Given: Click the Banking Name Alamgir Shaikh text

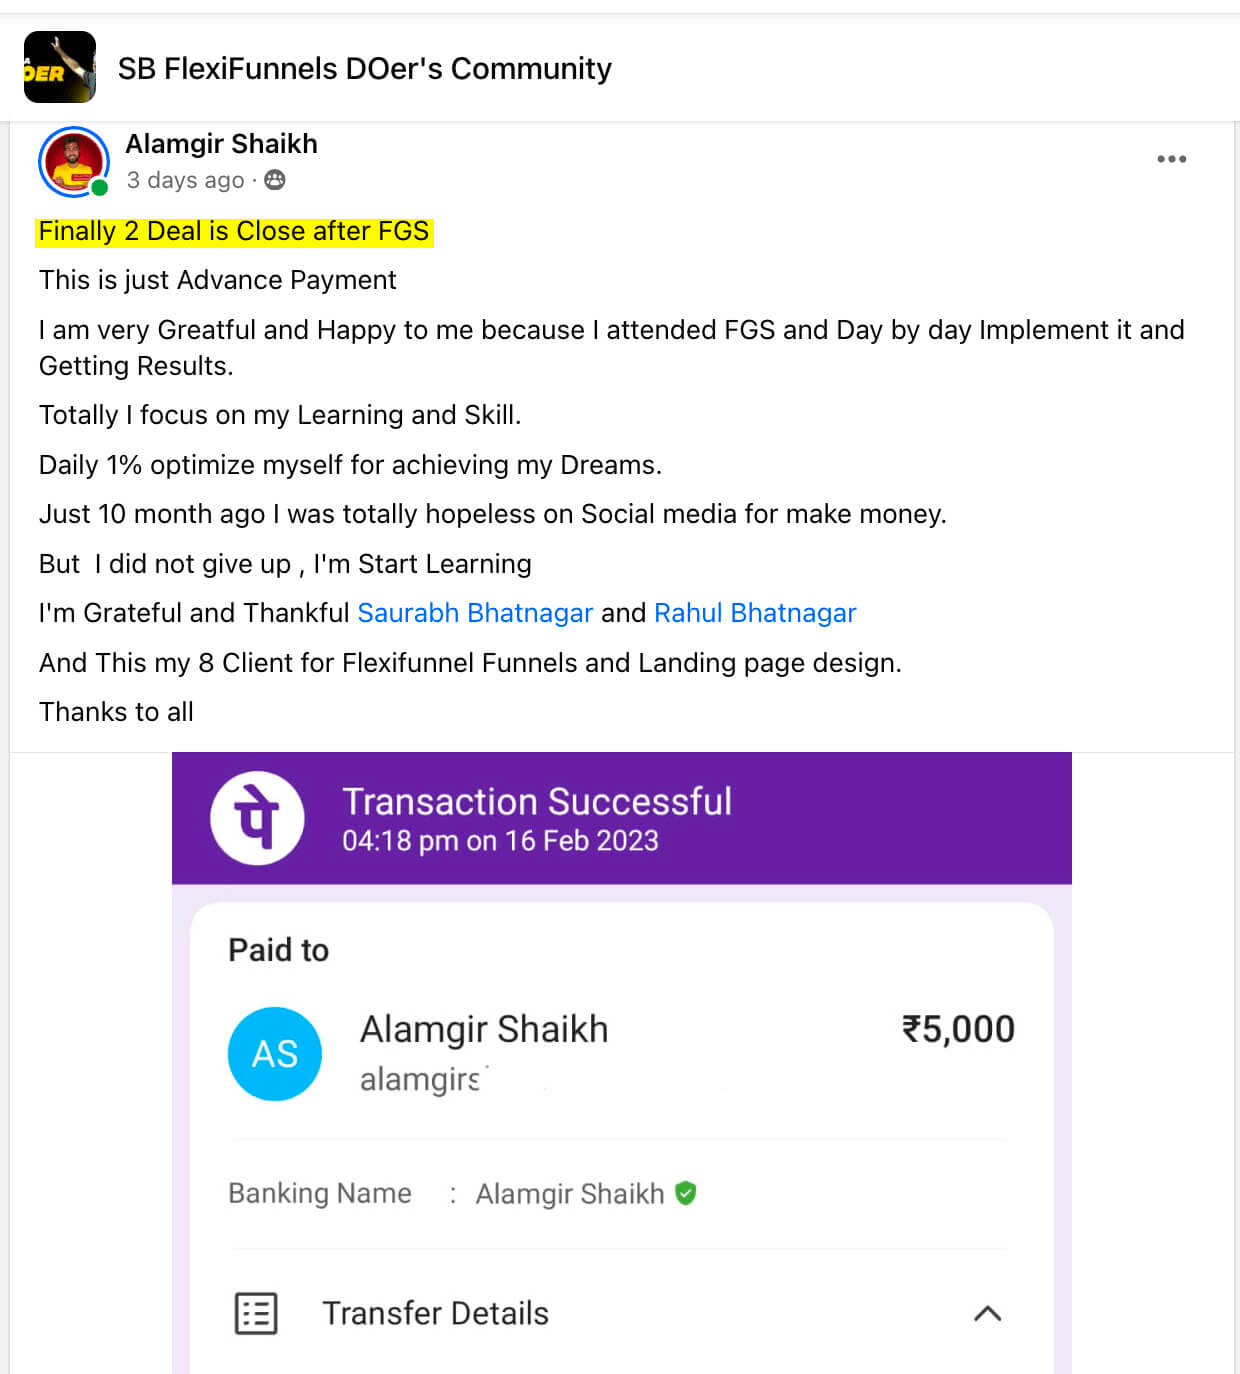Looking at the screenshot, I should [569, 1194].
